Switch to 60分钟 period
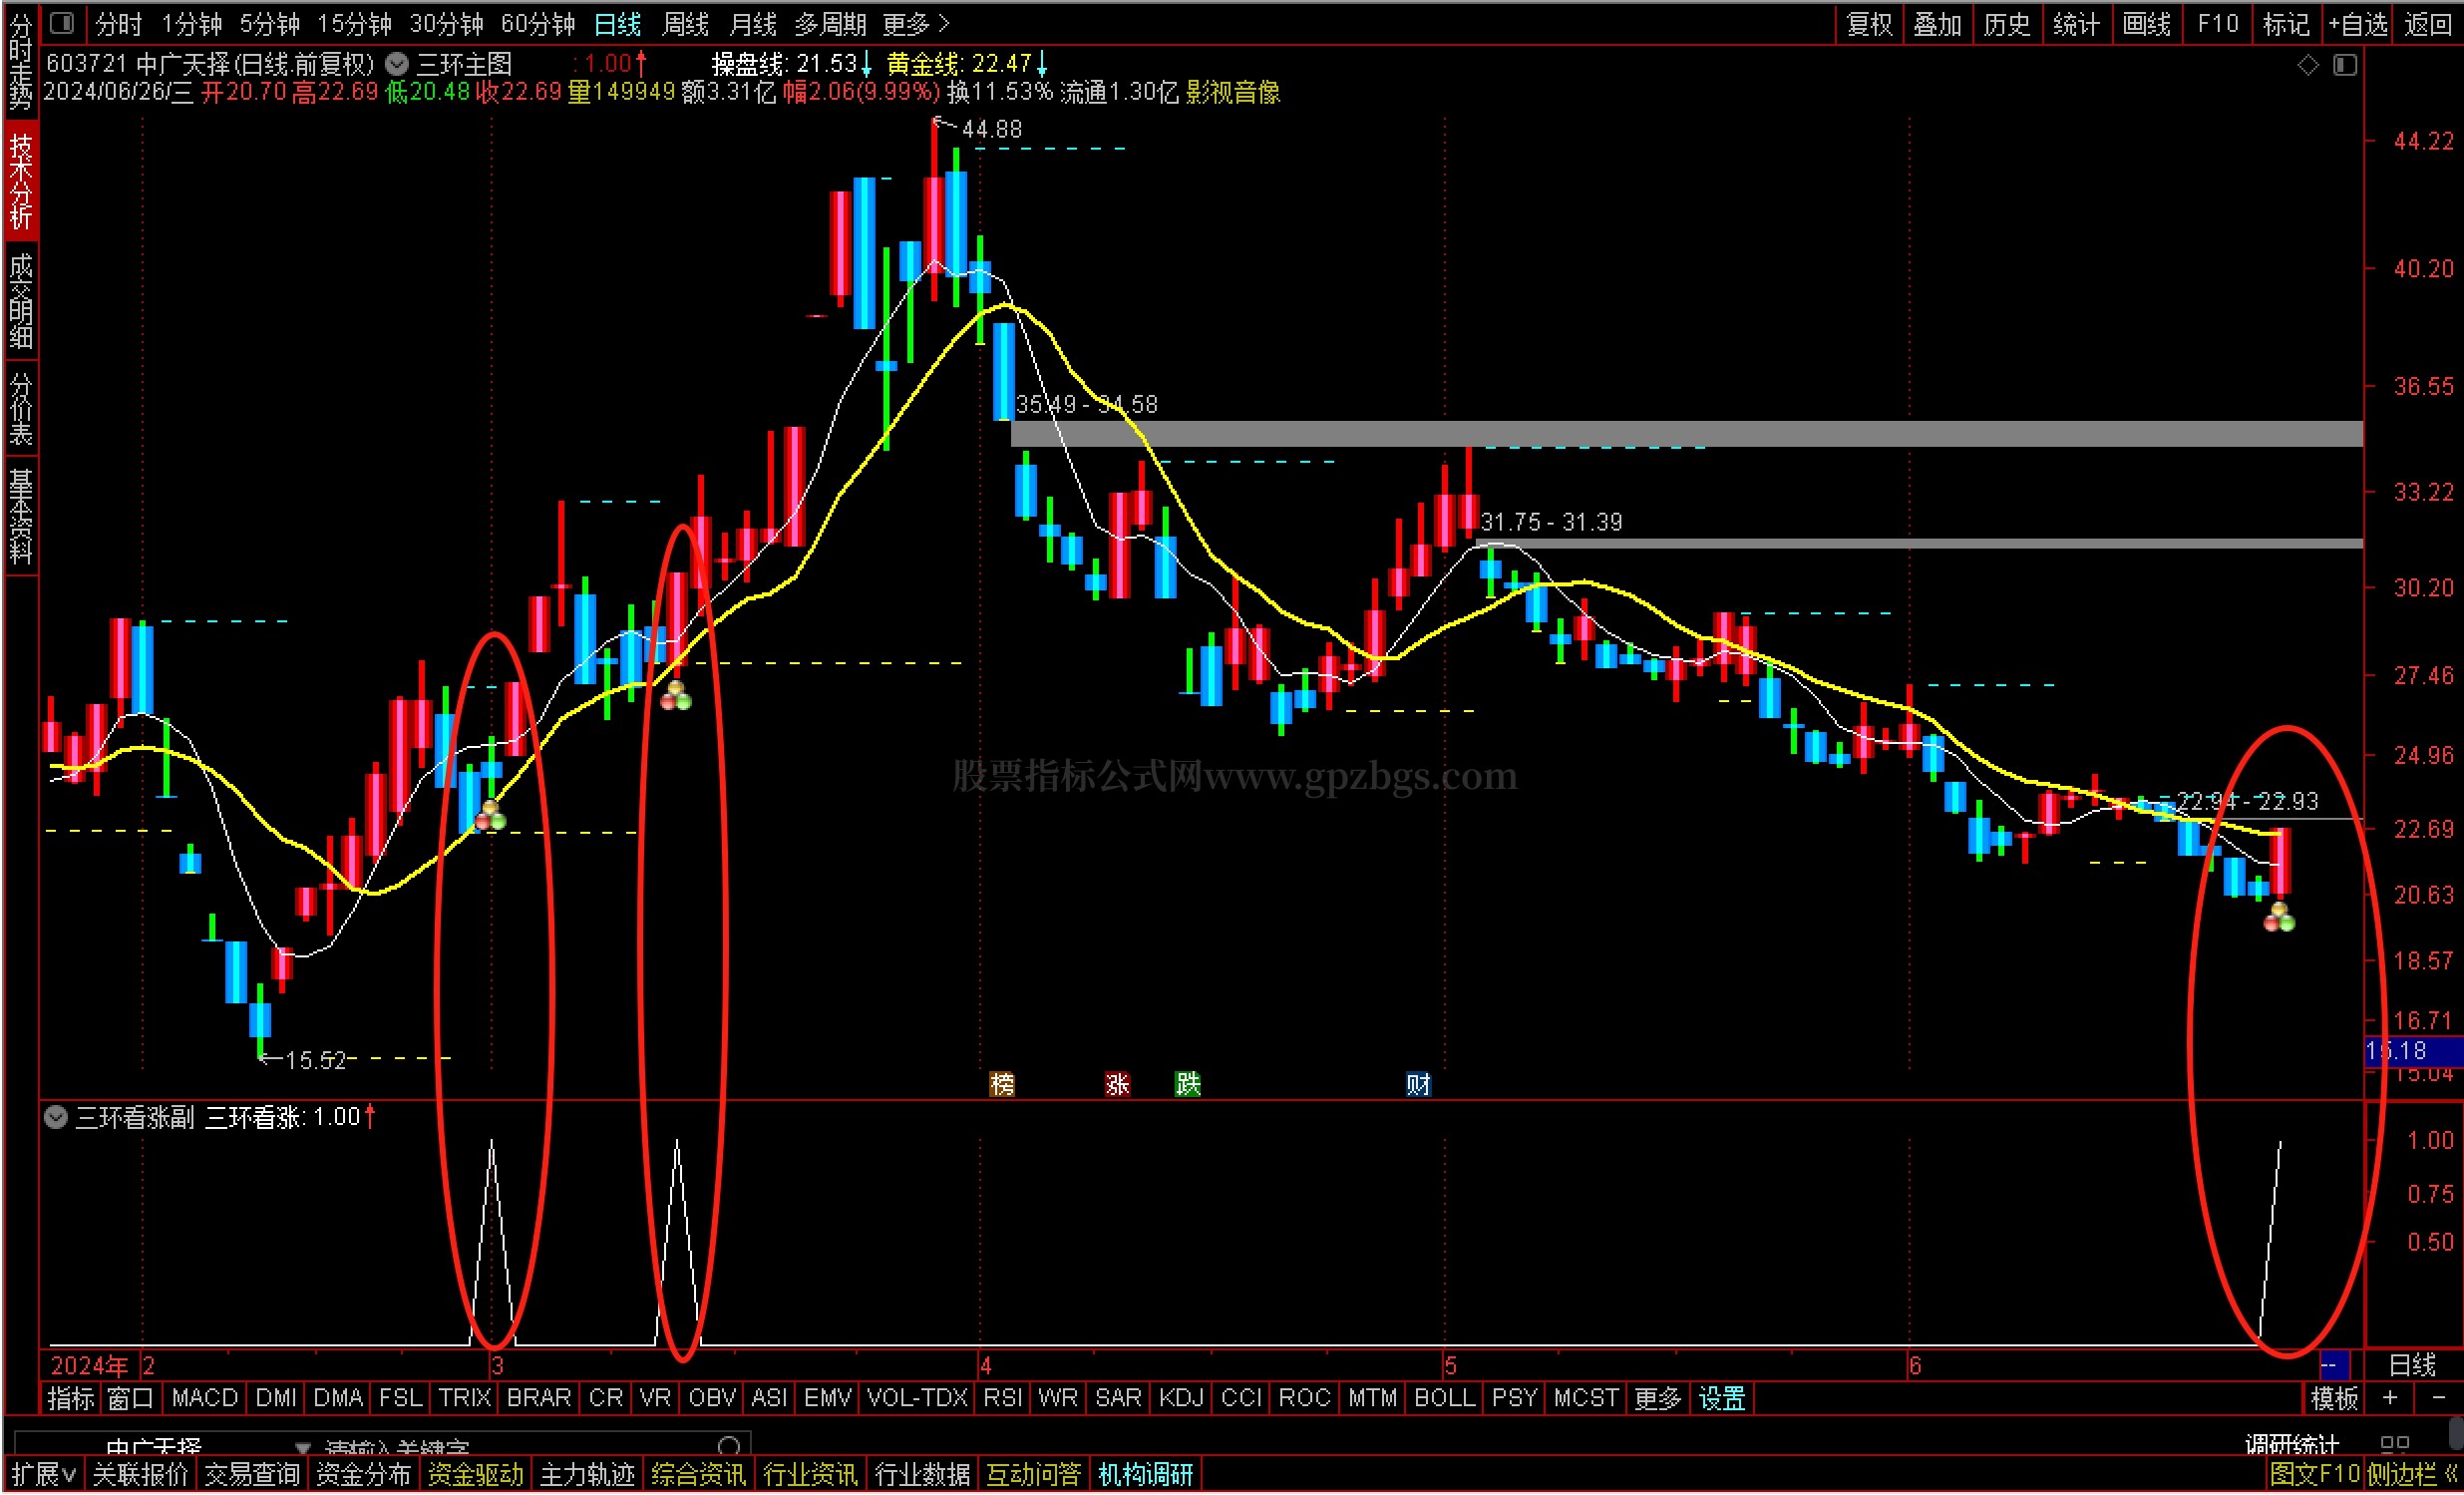Image resolution: width=2464 pixels, height=1495 pixels. [x=538, y=23]
